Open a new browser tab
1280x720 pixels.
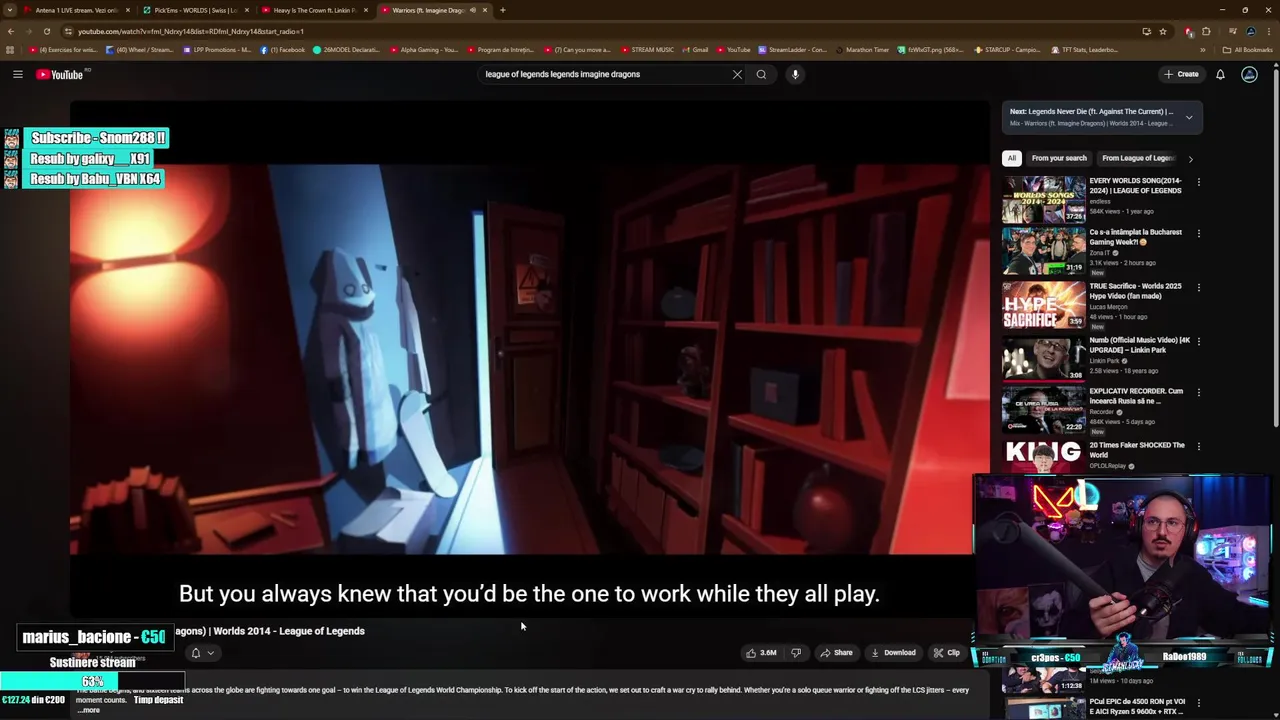tap(502, 10)
